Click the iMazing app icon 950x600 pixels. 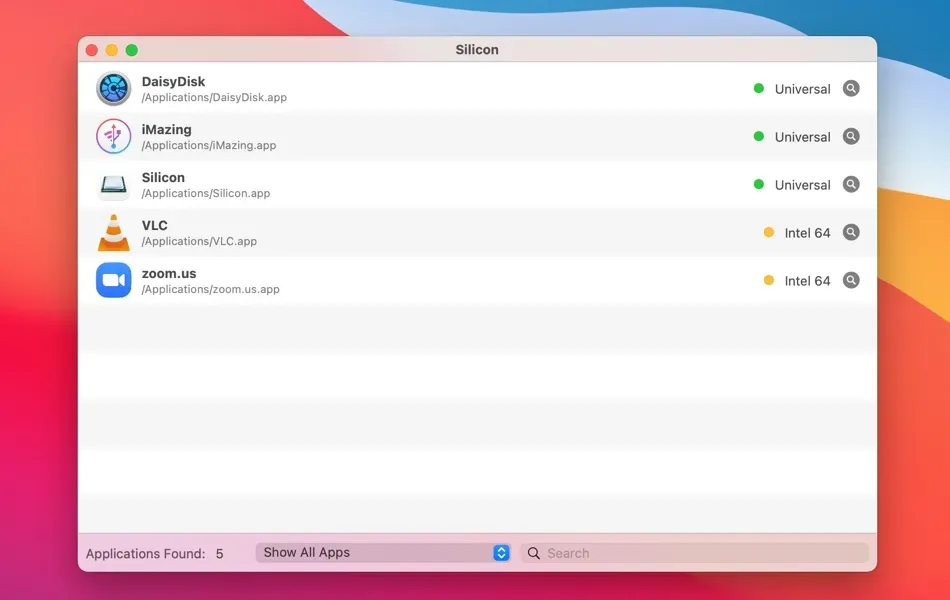coord(113,136)
